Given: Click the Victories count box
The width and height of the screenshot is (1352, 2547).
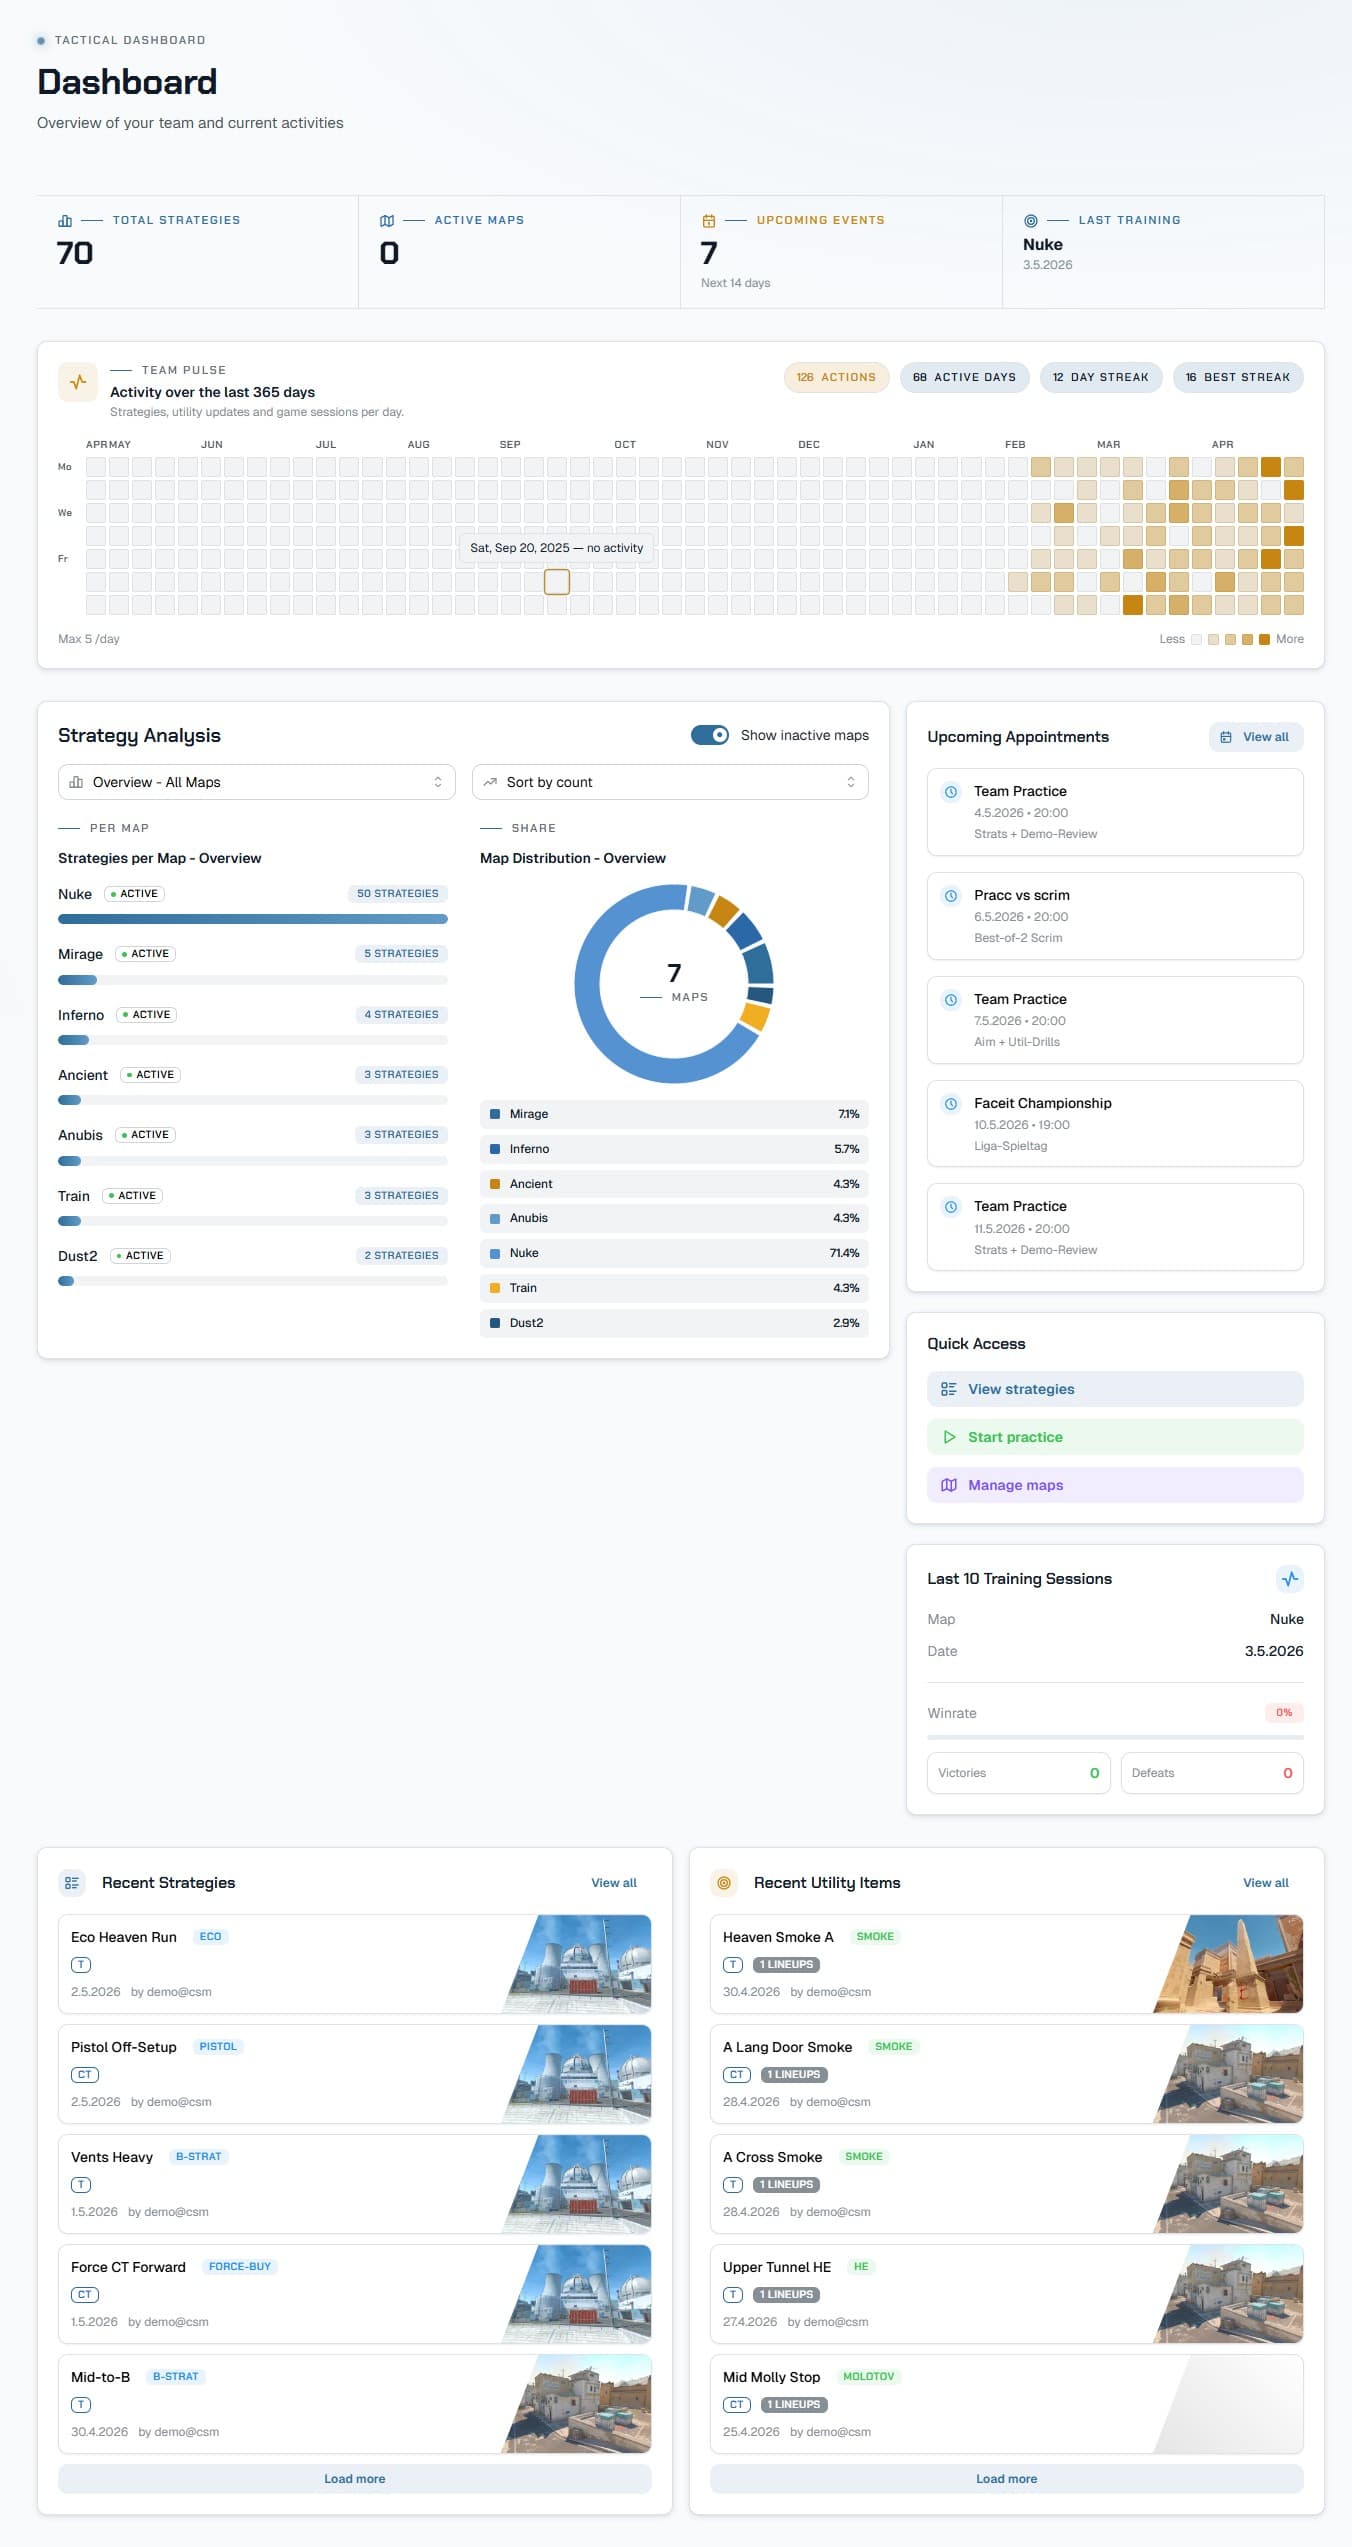Looking at the screenshot, I should point(1018,1773).
